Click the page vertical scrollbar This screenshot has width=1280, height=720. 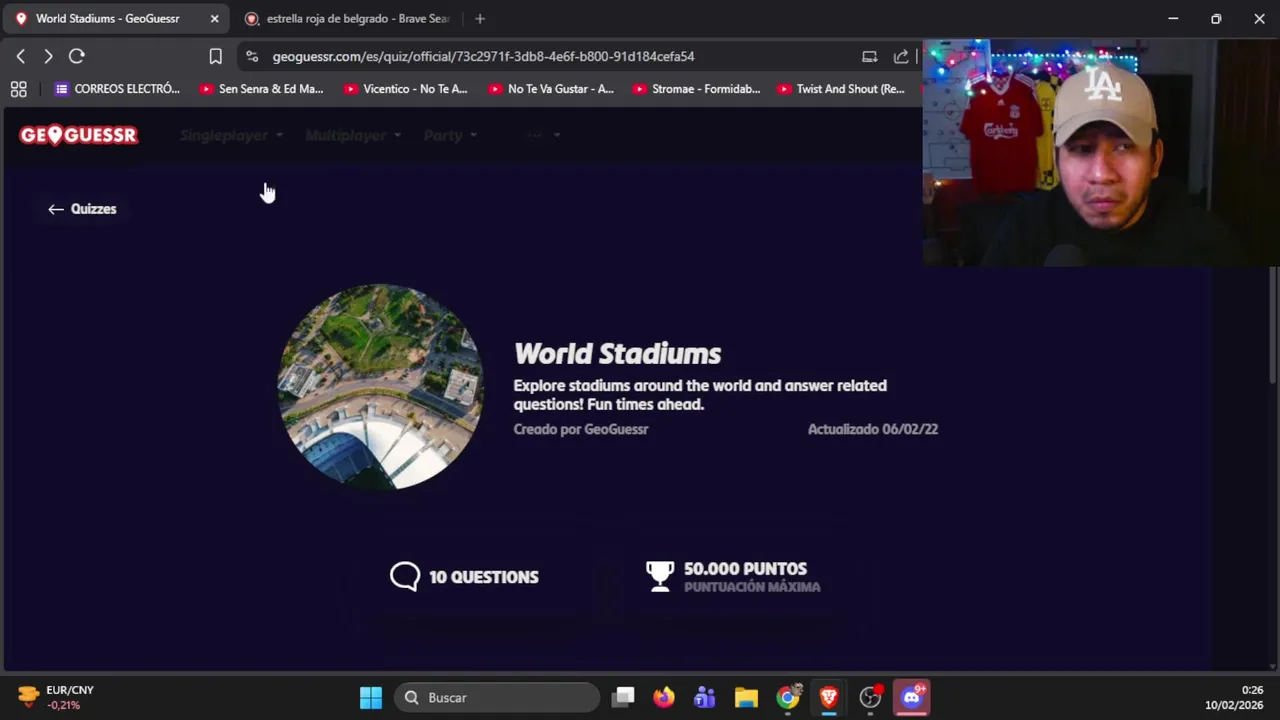click(1273, 325)
